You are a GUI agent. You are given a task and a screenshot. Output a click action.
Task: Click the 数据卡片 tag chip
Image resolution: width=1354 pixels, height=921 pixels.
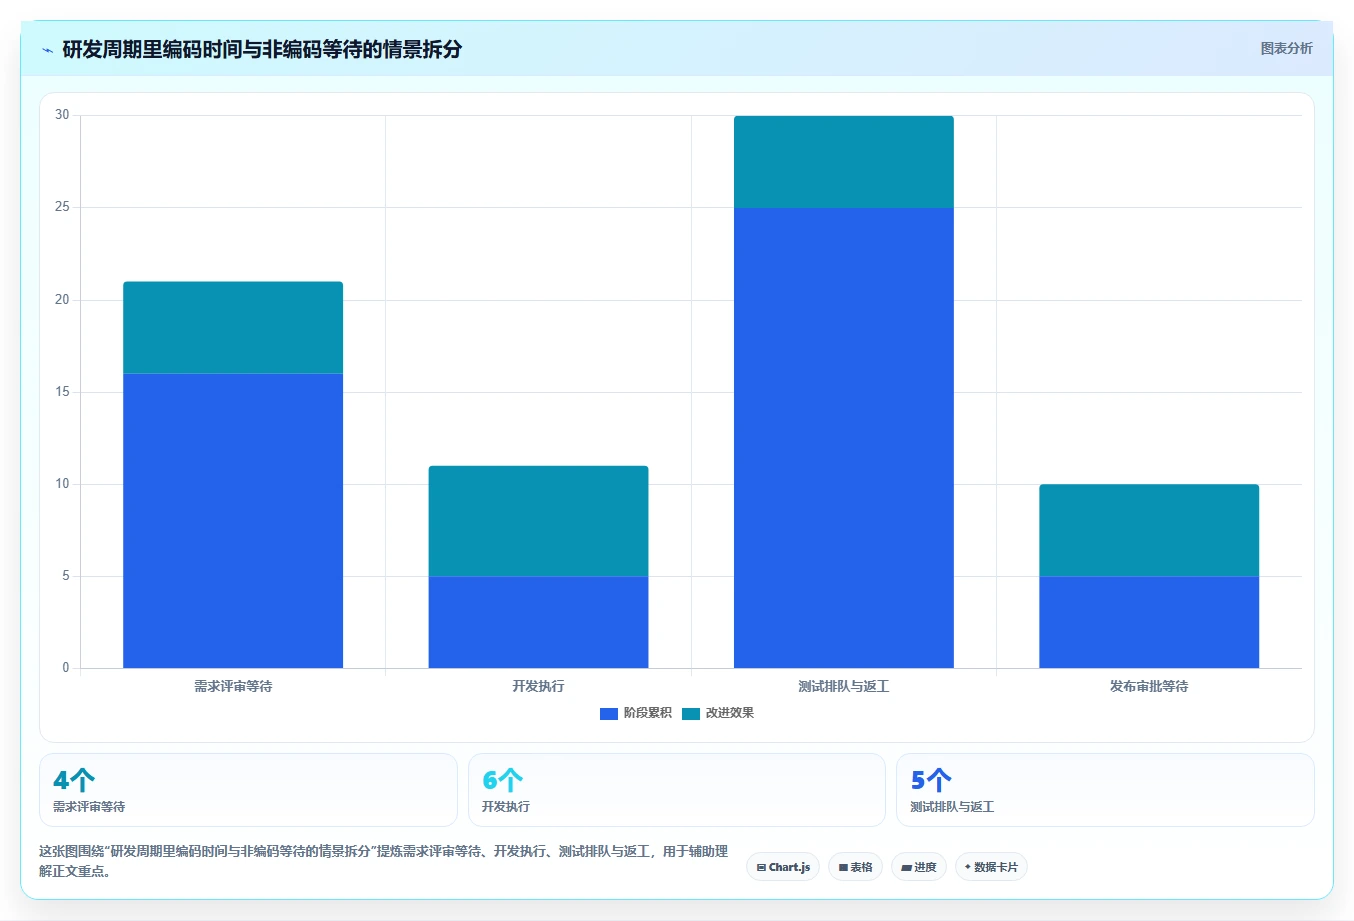point(991,867)
